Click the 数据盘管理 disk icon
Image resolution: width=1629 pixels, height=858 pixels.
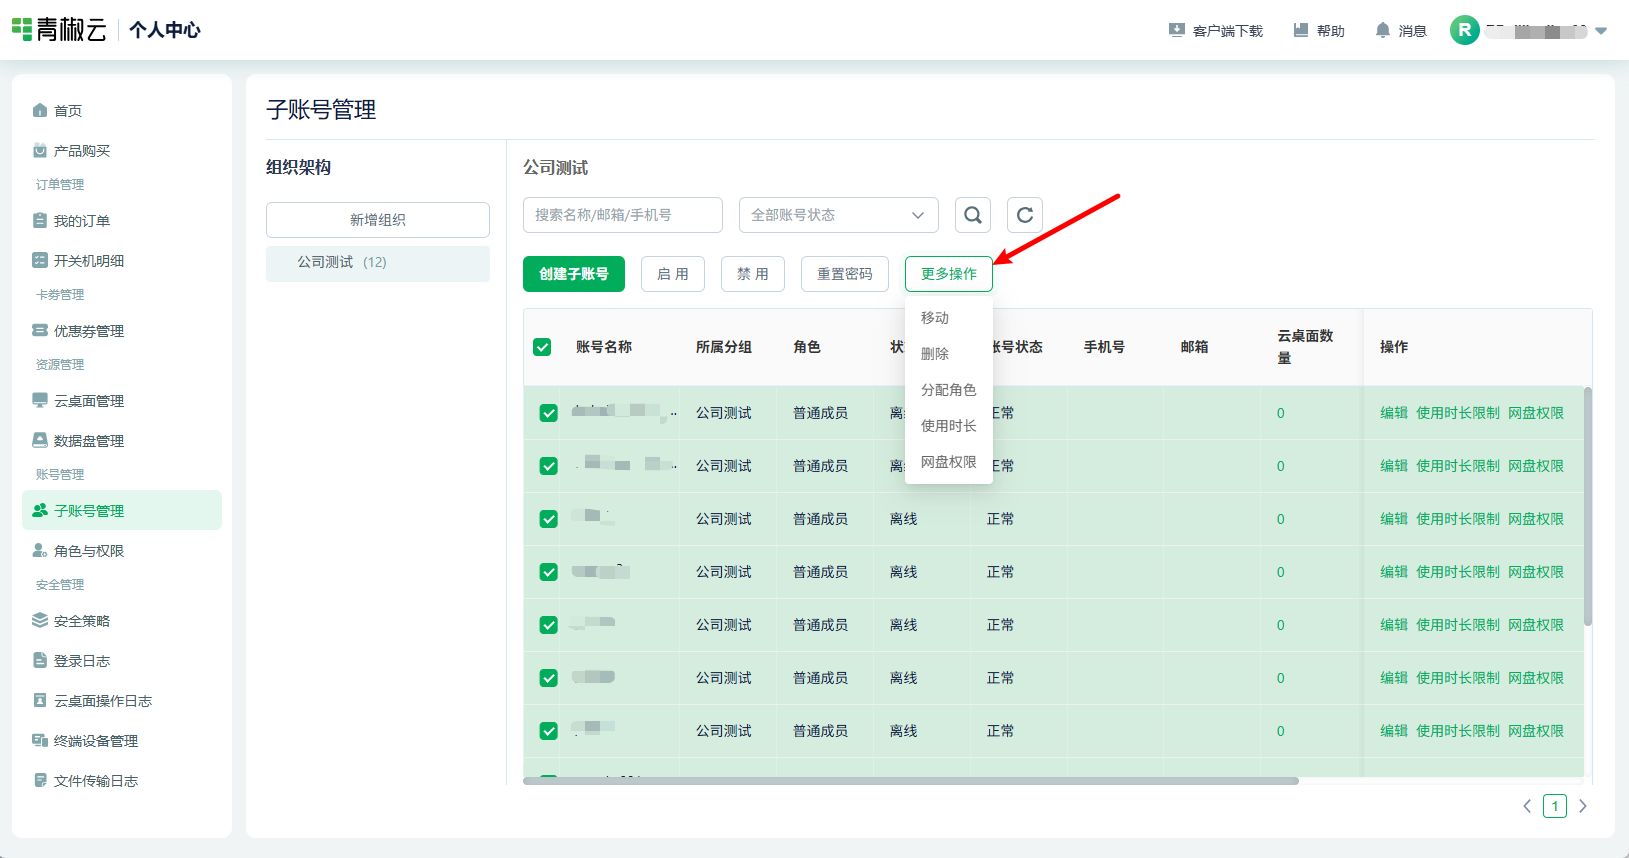click(40, 440)
